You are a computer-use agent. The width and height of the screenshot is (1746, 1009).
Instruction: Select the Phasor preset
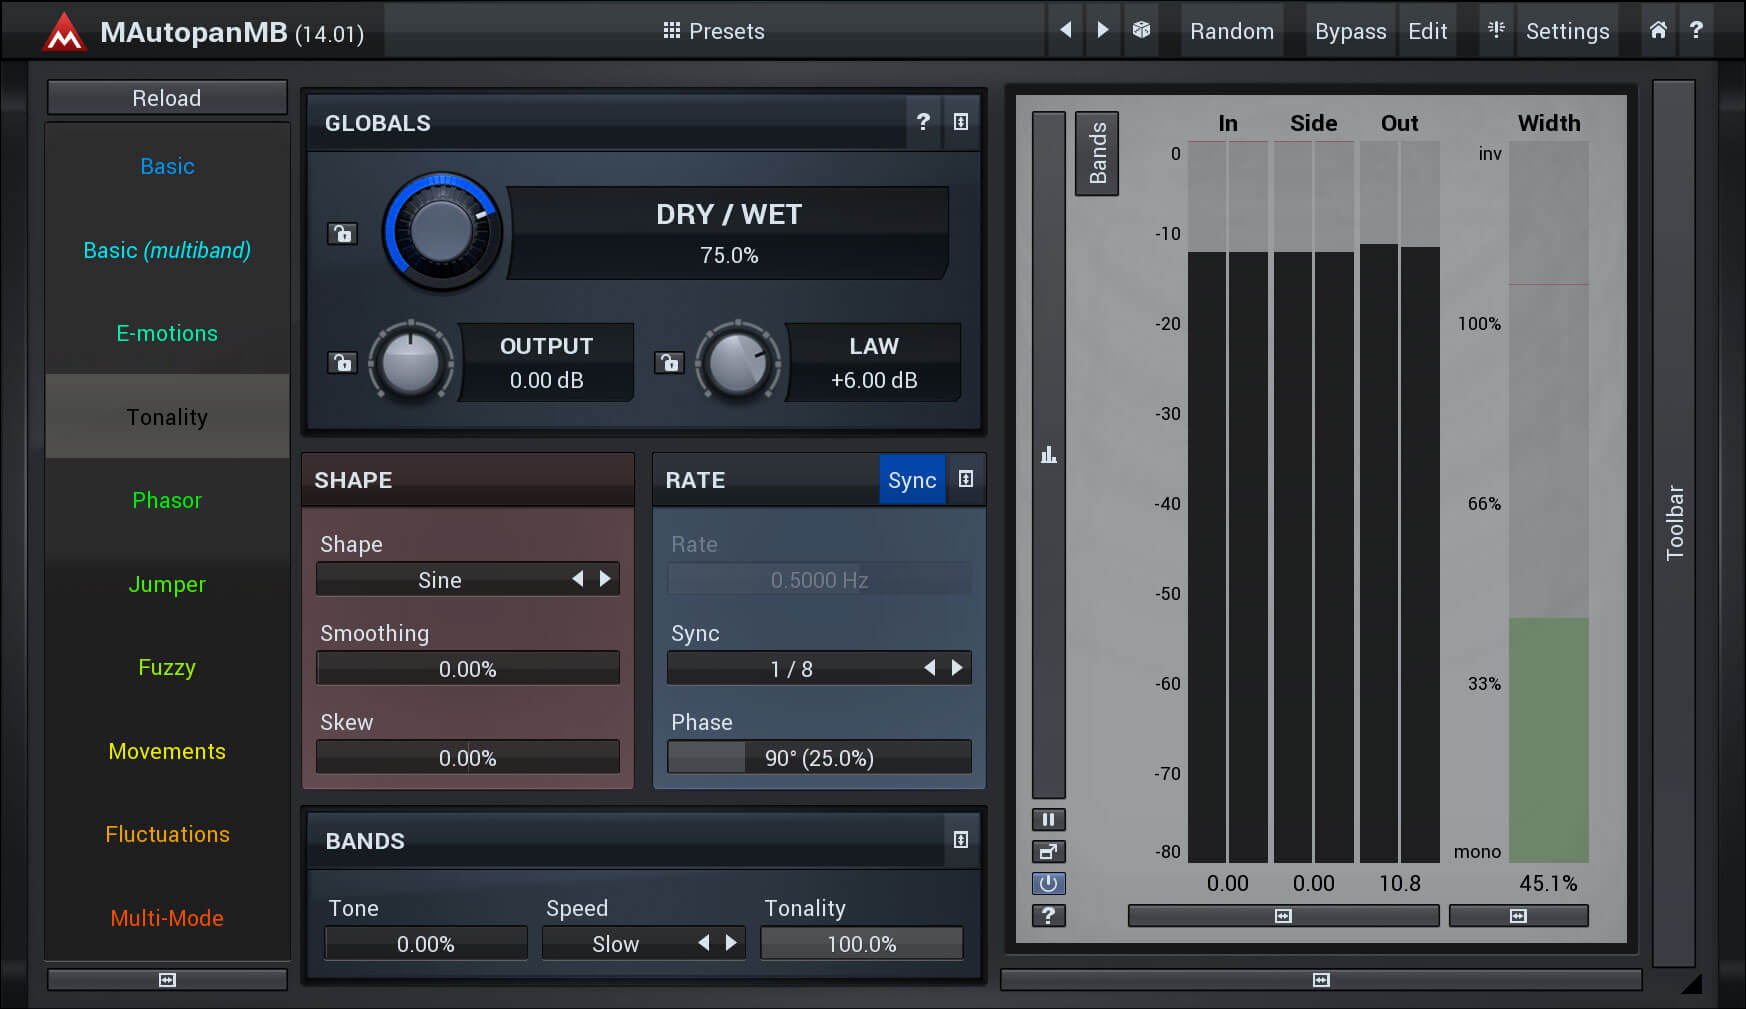[167, 500]
